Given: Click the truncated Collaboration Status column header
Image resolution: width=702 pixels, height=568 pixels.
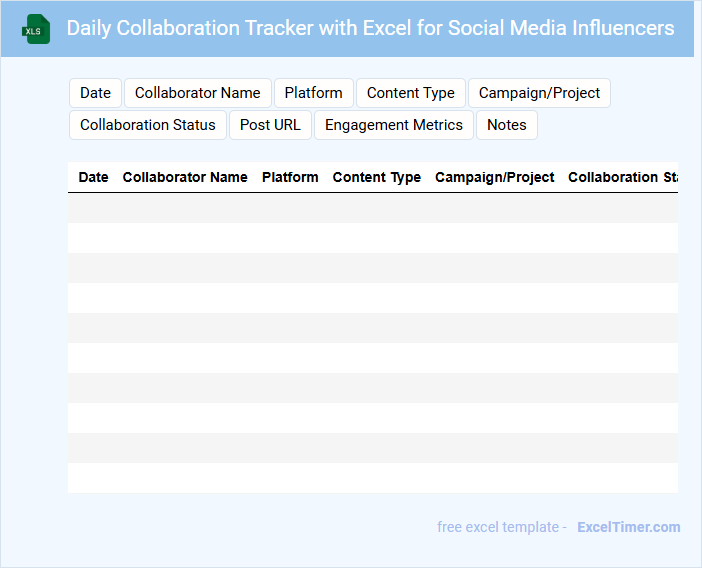Looking at the screenshot, I should (622, 177).
